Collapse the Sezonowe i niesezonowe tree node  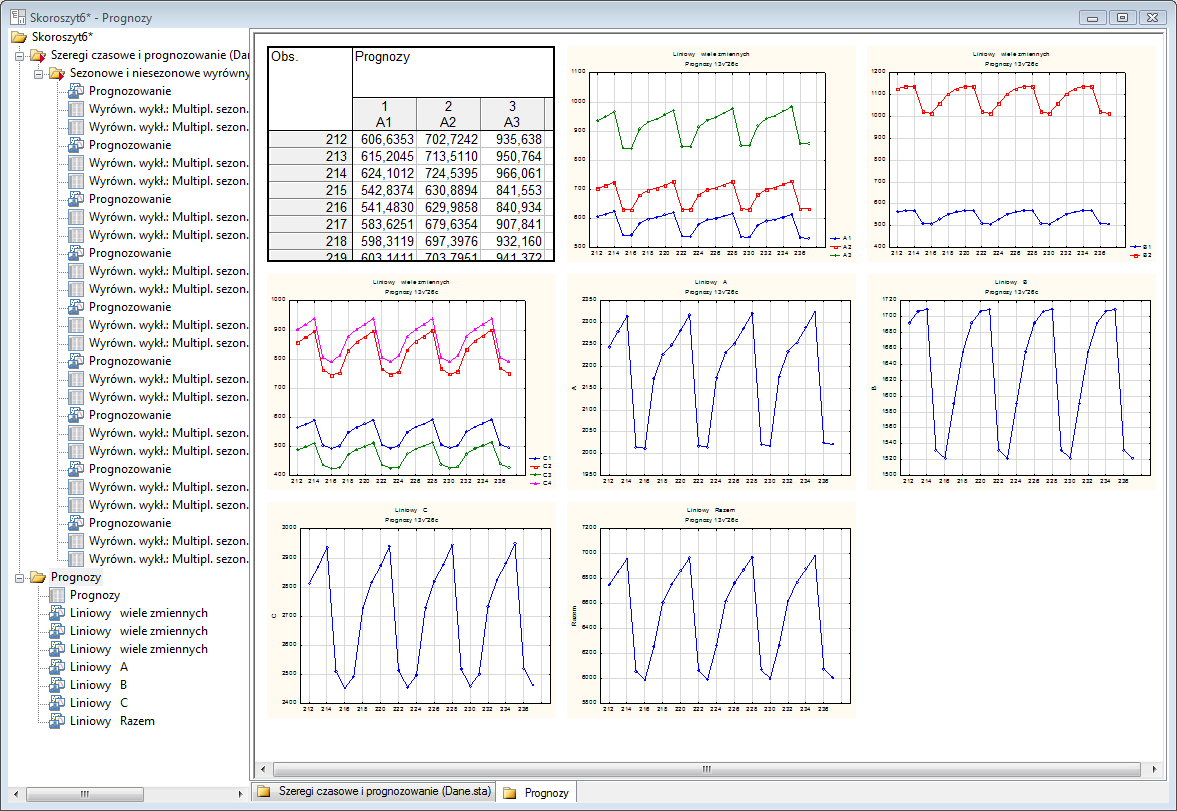[38, 74]
